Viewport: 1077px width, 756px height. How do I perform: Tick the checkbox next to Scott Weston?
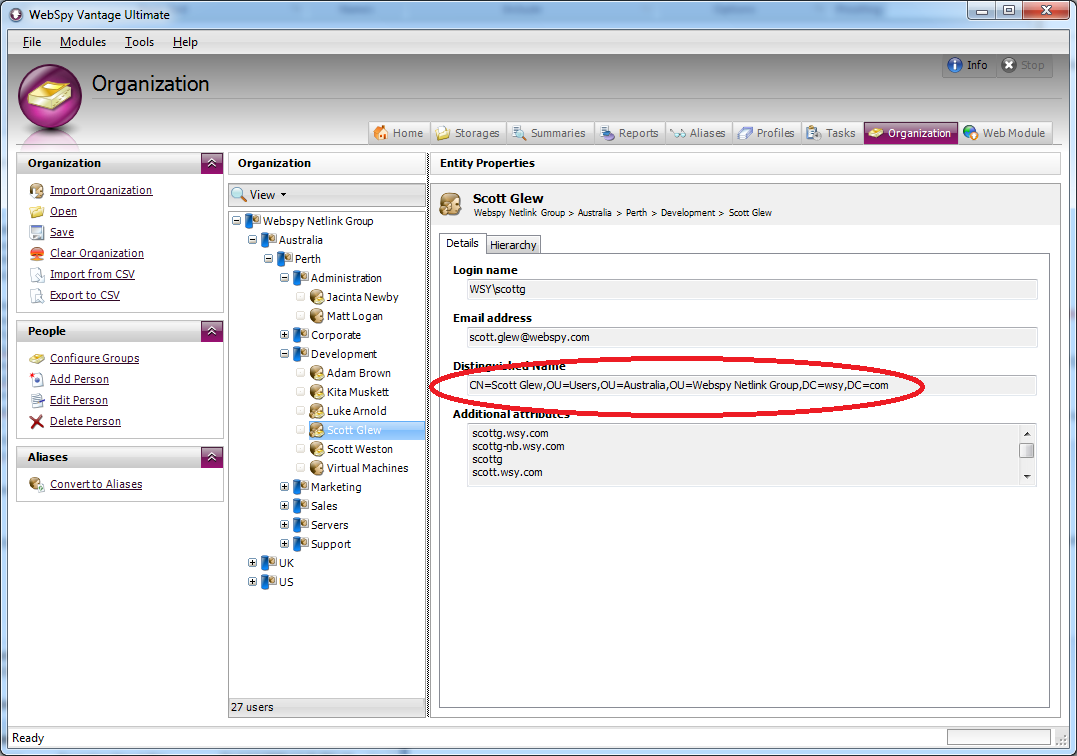(300, 448)
